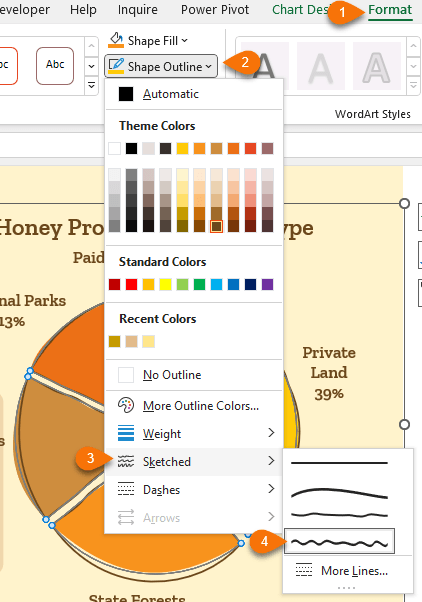Pick the dark red standard color
The image size is (422, 602).
click(x=114, y=284)
